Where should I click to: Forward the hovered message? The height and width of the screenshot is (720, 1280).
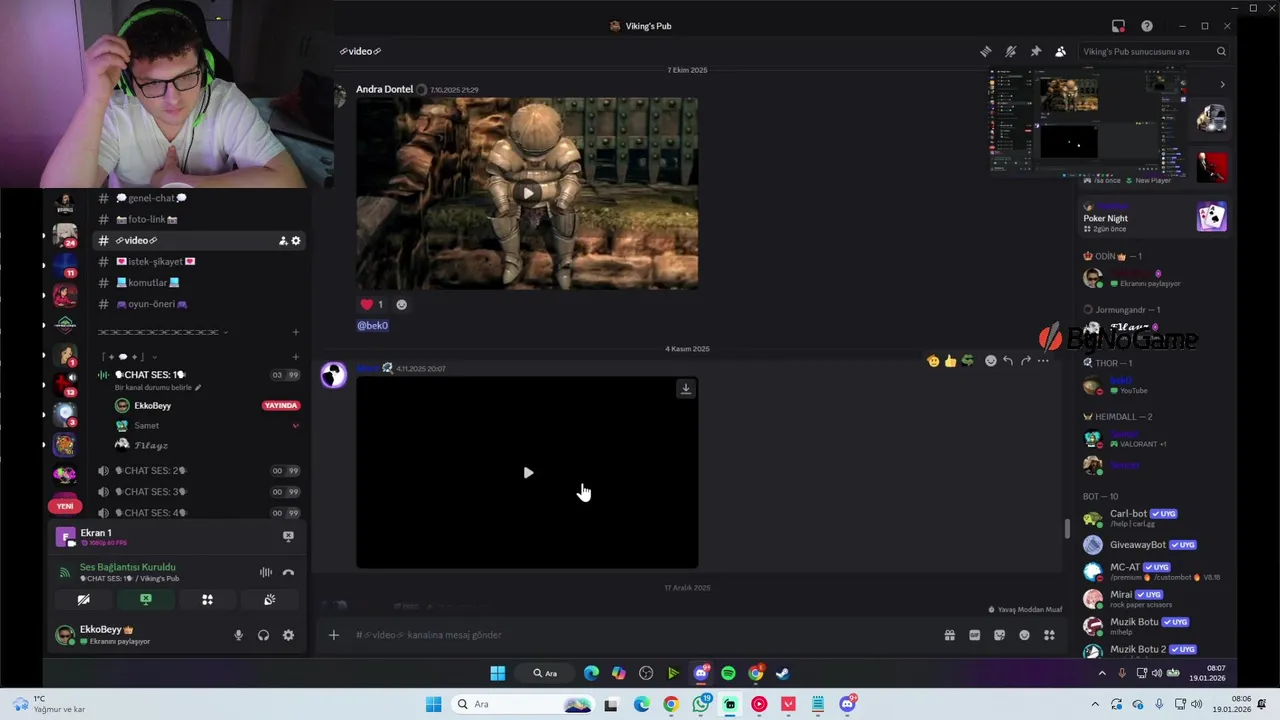(1025, 361)
